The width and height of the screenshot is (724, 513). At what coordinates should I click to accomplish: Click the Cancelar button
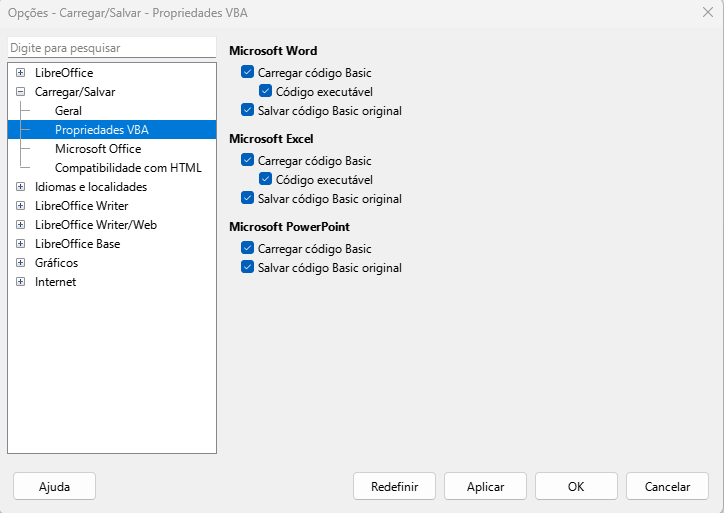[667, 486]
